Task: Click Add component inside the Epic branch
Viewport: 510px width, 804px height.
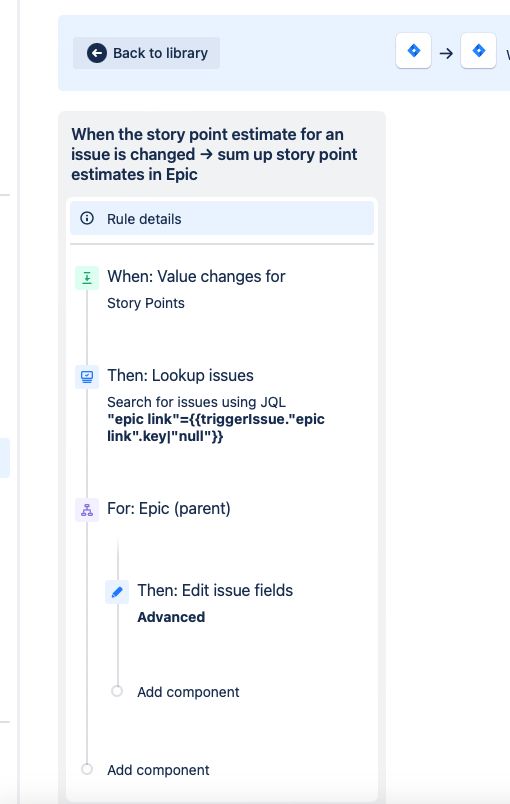Action: [x=188, y=692]
